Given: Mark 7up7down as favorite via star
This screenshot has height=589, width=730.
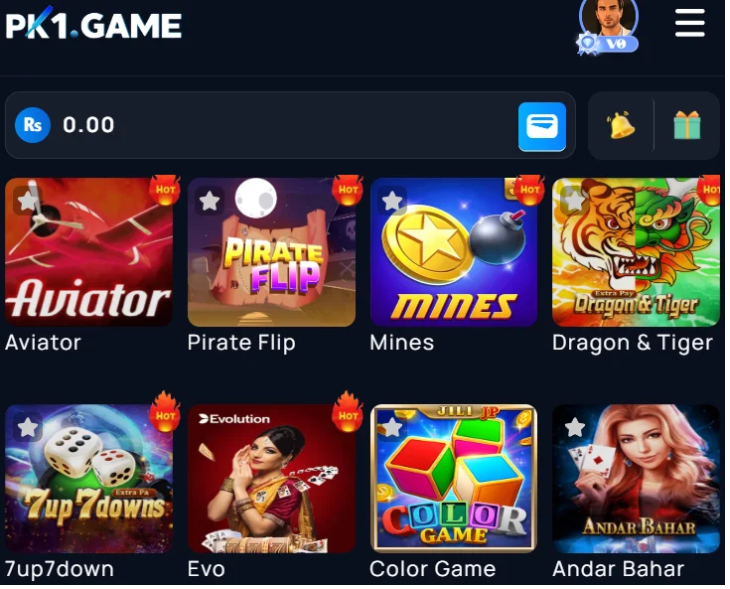Looking at the screenshot, I should [x=27, y=427].
